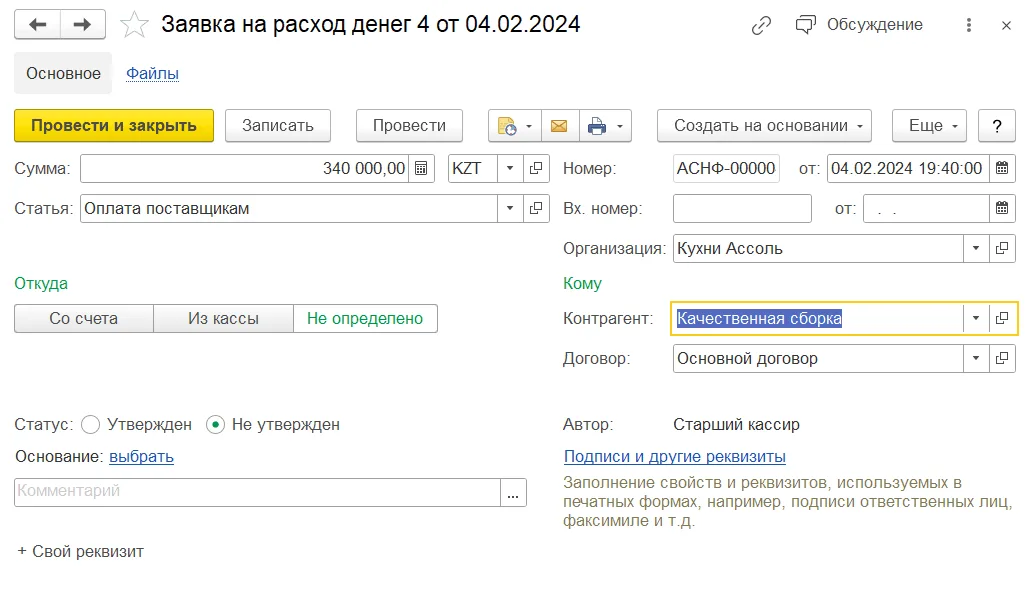Open the Основной договор contract record
The width and height of the screenshot is (1035, 613).
pos(1002,359)
